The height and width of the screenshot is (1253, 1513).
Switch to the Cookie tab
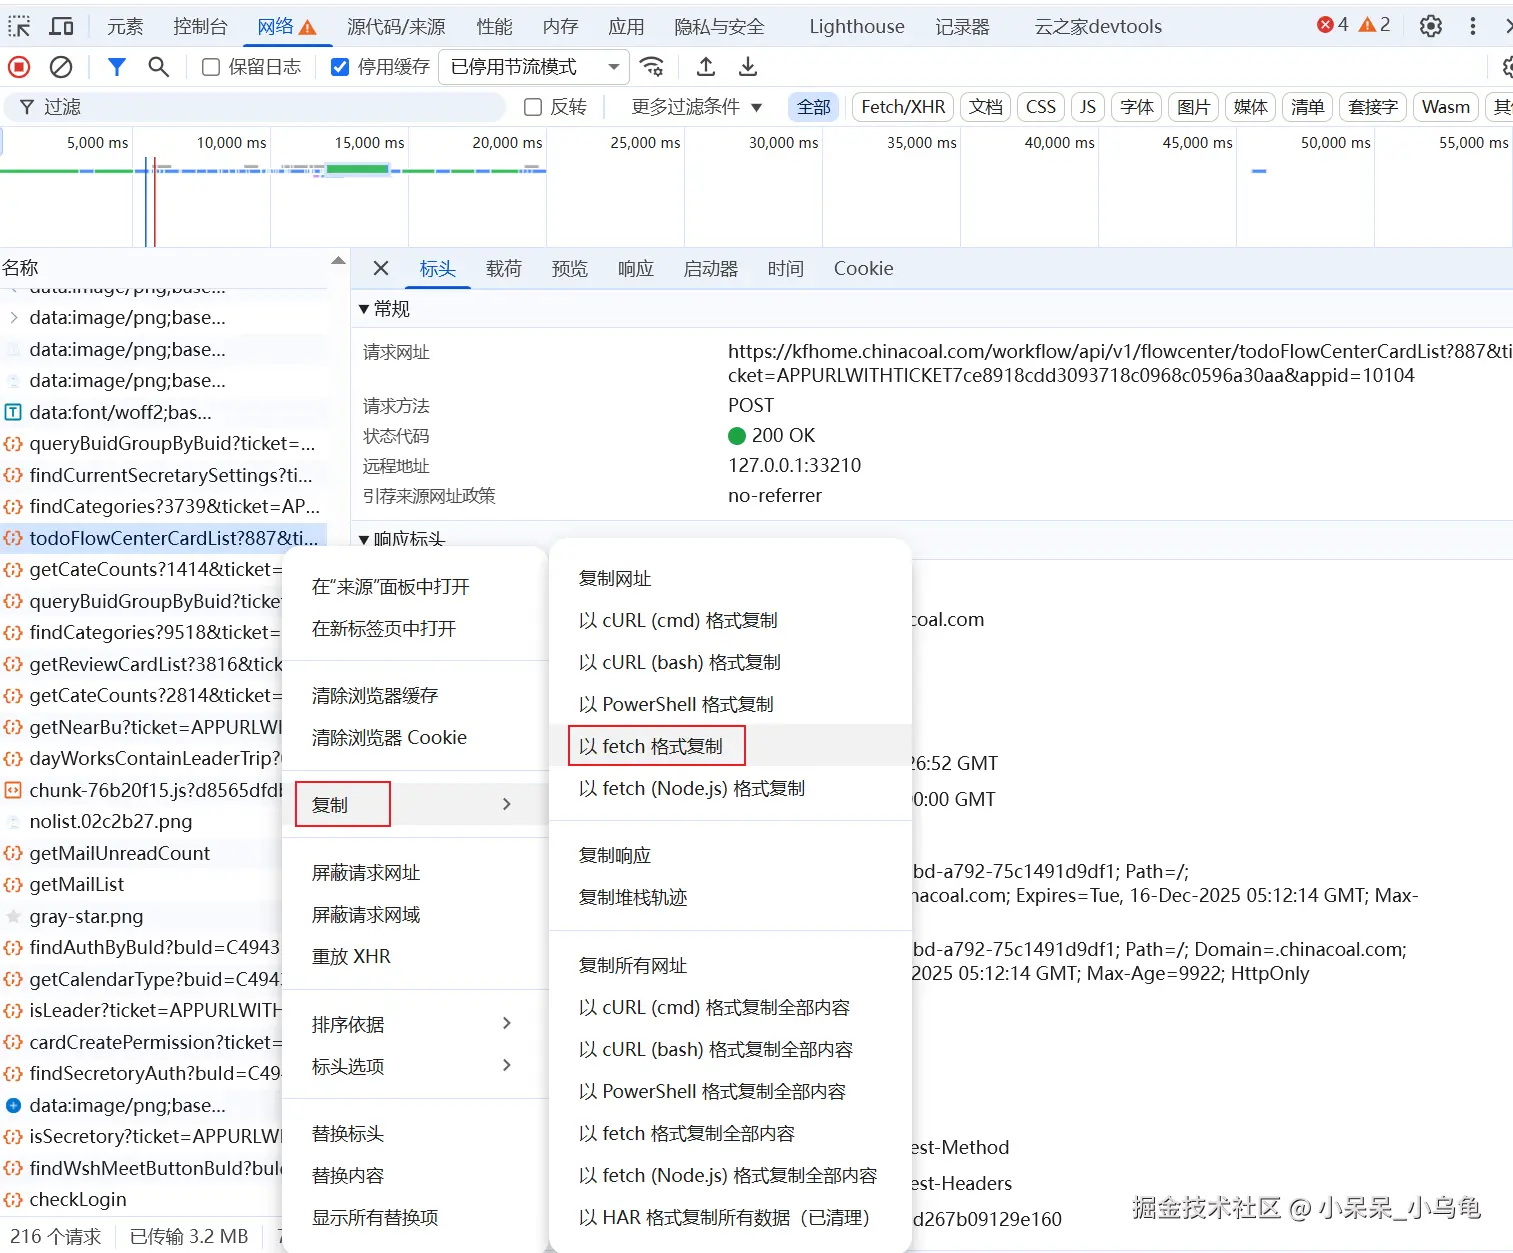pyautogui.click(x=864, y=268)
